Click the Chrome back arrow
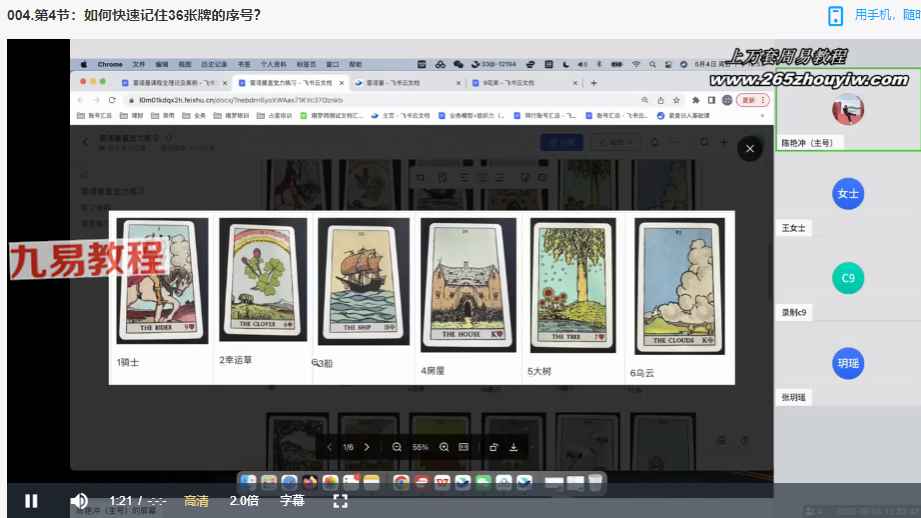Screen dimensions: 921x518 81,100
